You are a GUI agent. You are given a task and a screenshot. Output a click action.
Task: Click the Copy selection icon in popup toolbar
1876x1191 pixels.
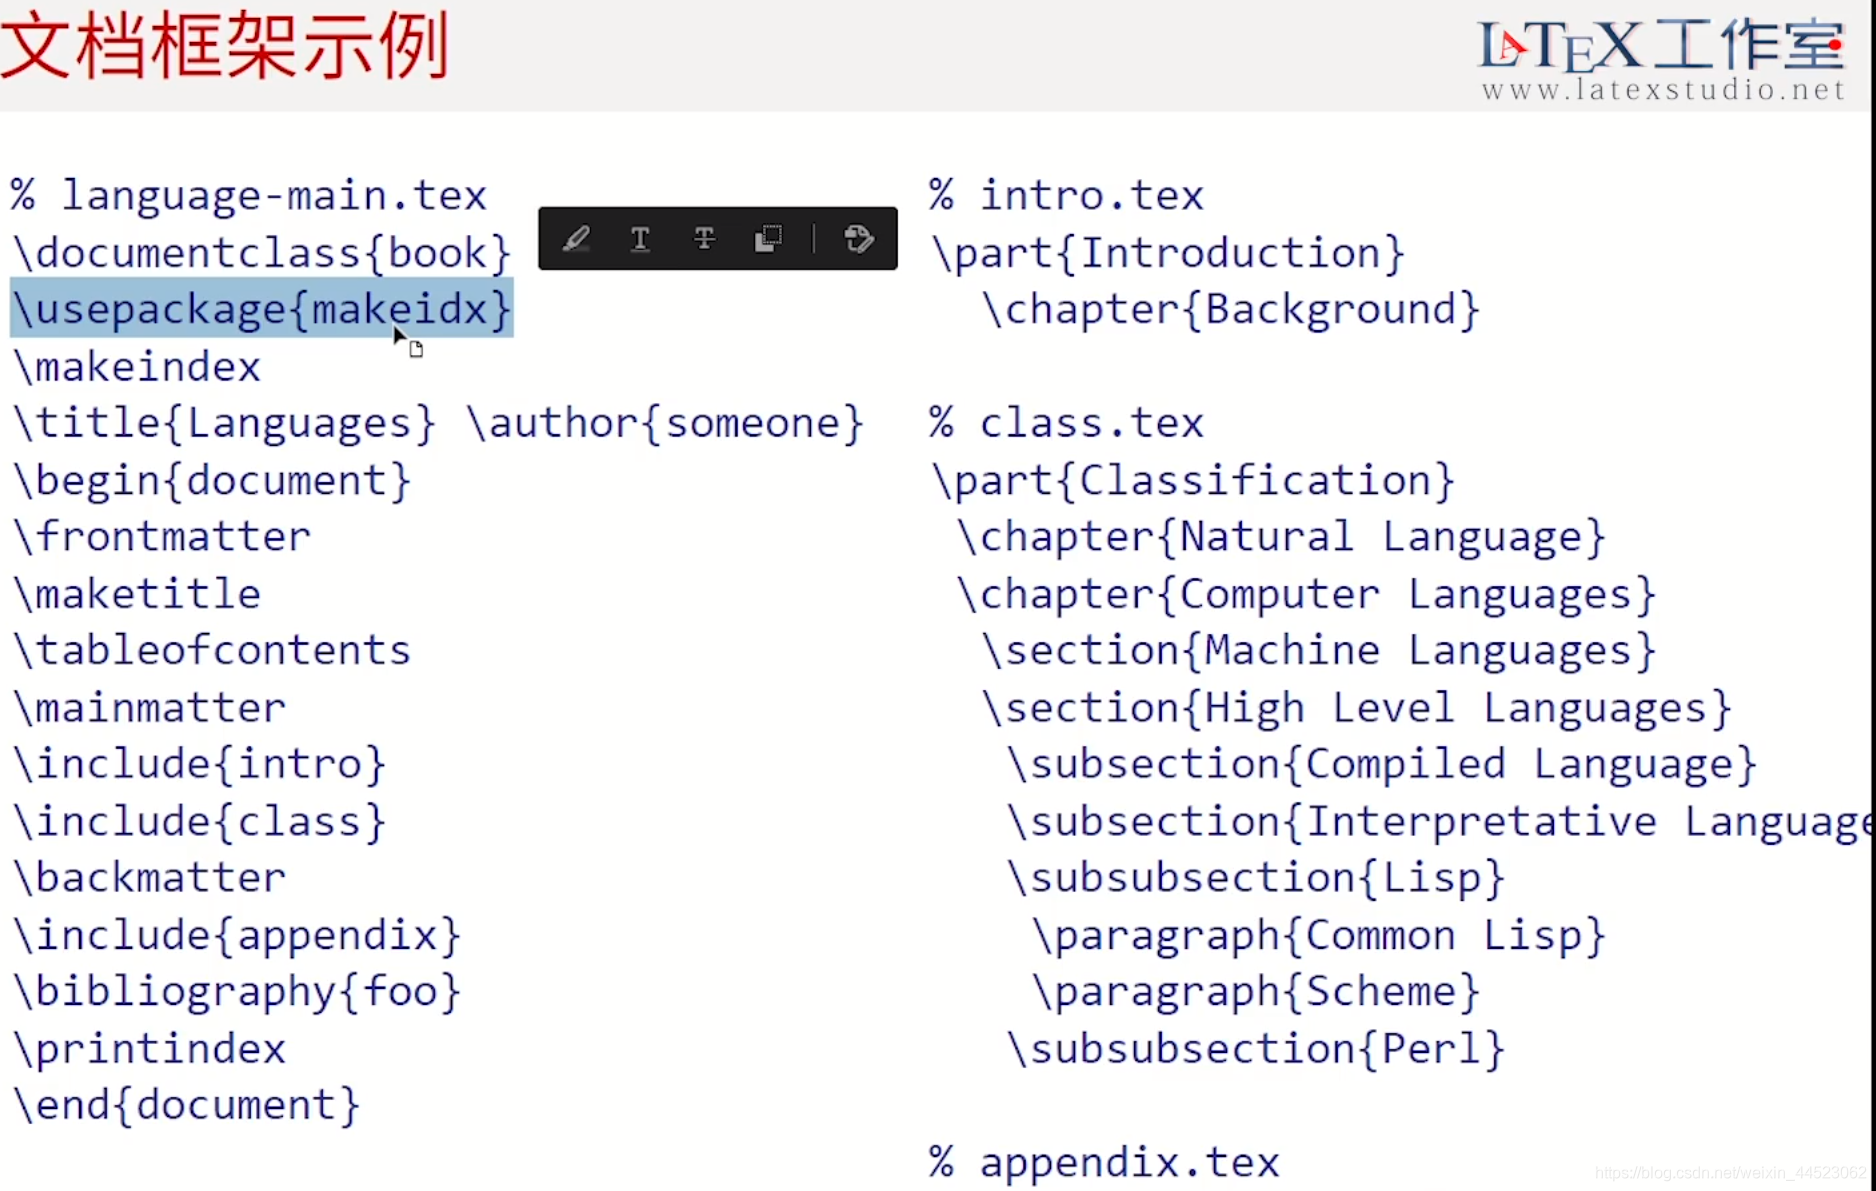coord(768,238)
